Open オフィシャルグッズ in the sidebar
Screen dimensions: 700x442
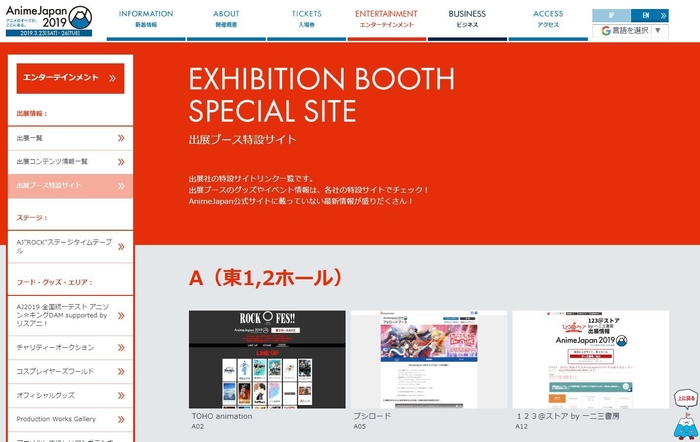tap(71, 395)
